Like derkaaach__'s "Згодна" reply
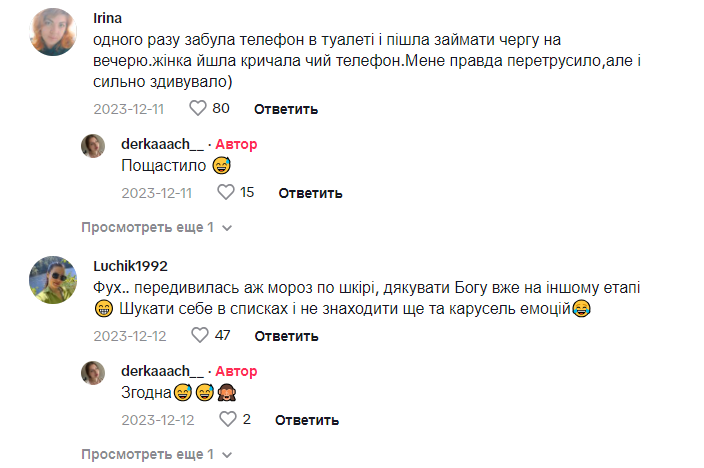 227,419
